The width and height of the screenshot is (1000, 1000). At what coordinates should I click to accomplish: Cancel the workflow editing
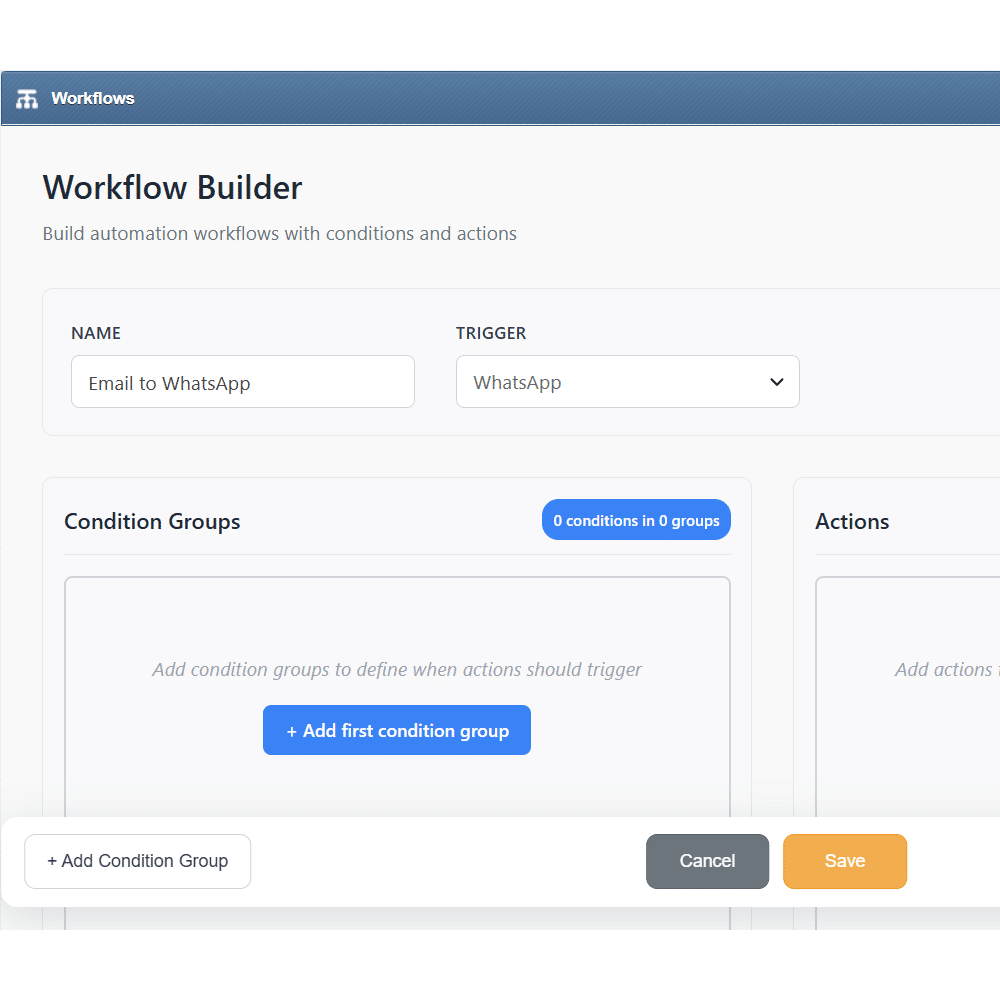[707, 861]
